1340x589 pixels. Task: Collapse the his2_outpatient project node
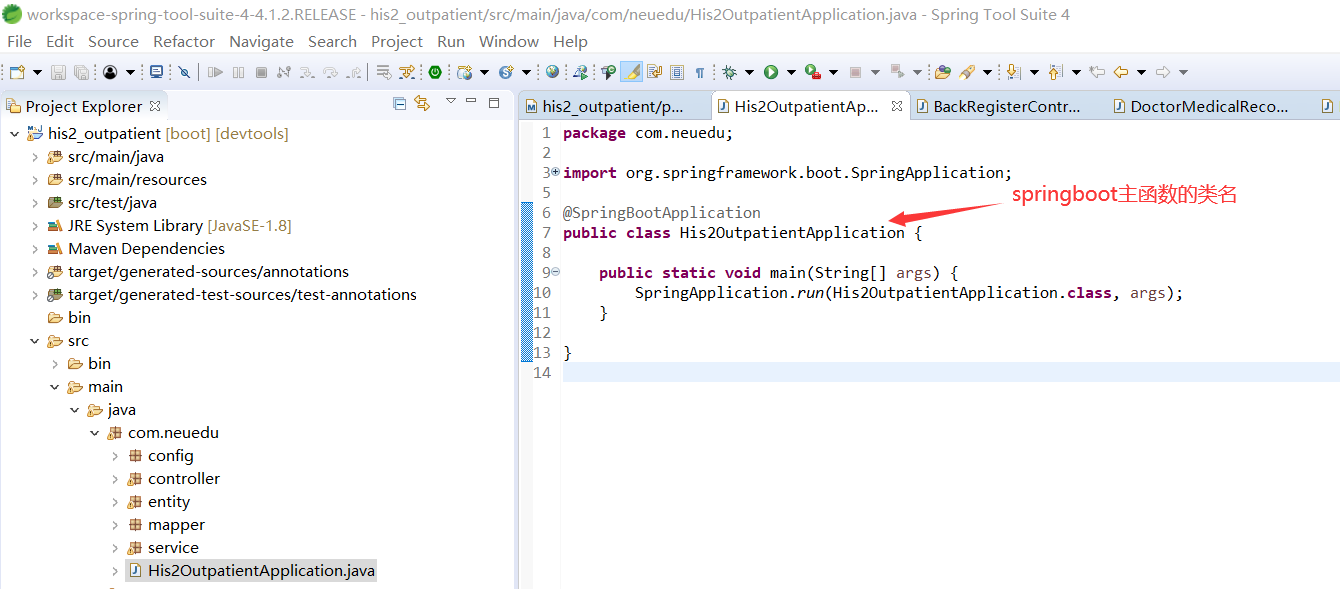14,134
